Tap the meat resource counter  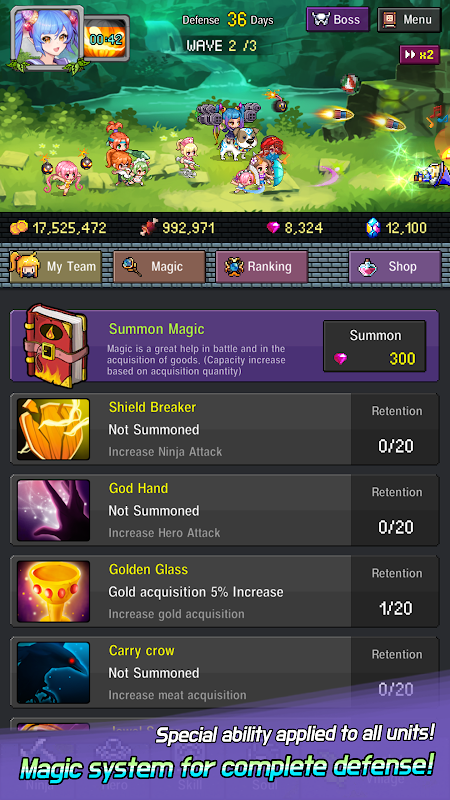pyautogui.click(x=178, y=228)
